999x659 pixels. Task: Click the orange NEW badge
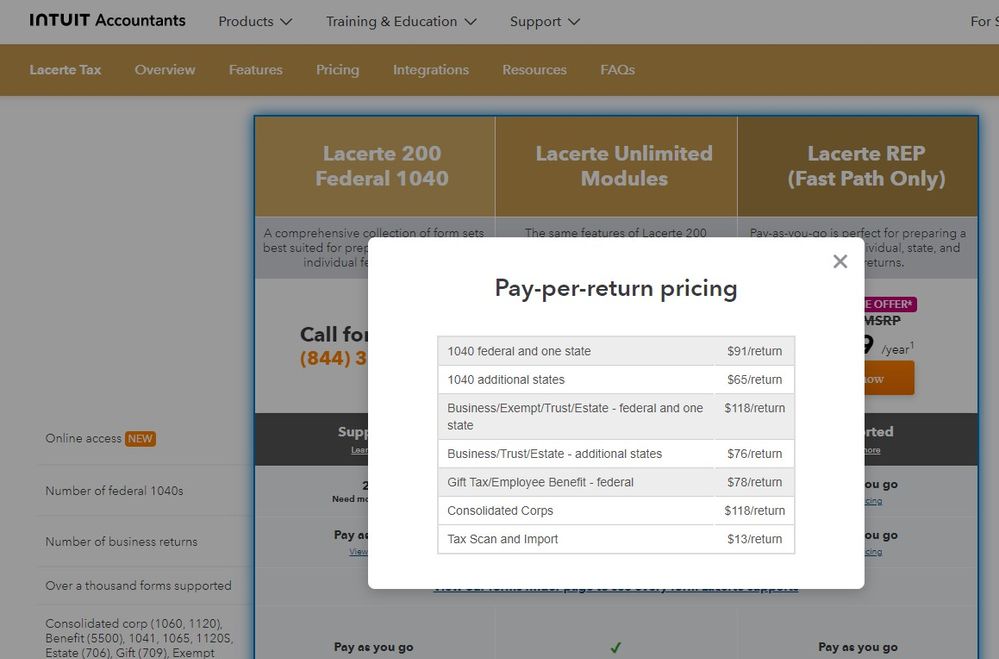click(140, 439)
